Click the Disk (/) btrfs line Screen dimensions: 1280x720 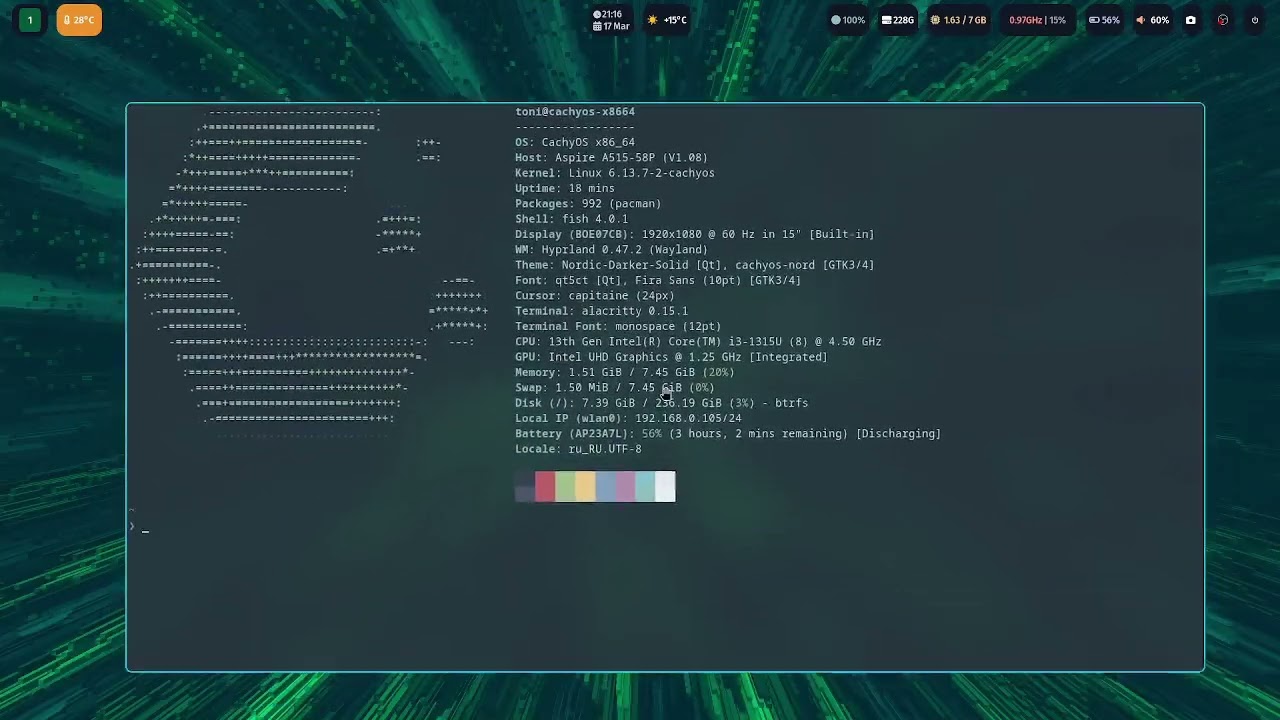661,403
